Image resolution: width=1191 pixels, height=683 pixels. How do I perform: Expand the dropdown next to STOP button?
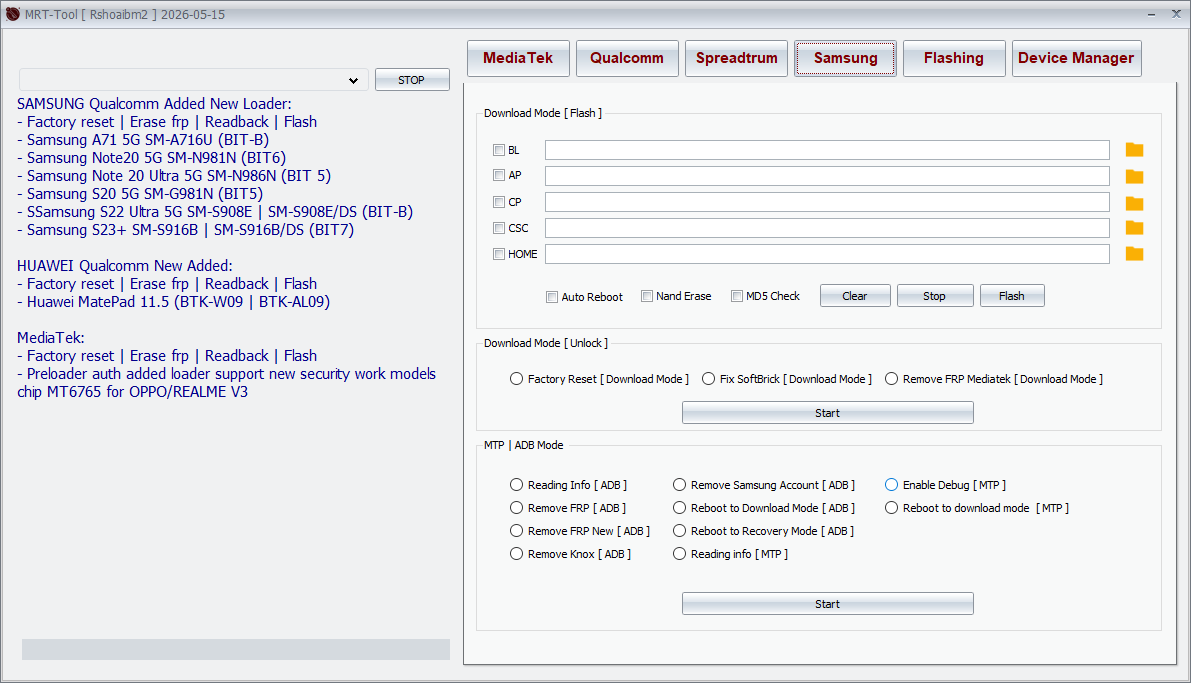(x=353, y=80)
